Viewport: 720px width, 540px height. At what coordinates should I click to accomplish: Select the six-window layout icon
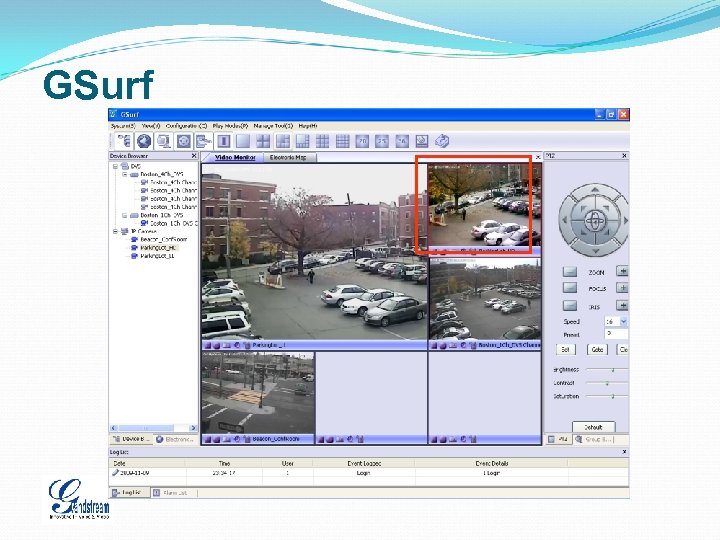(x=283, y=141)
